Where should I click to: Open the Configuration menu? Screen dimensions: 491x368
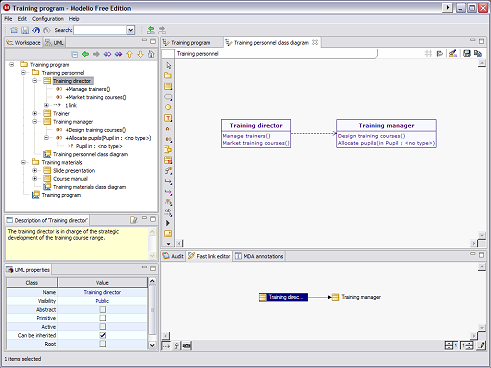tap(48, 19)
